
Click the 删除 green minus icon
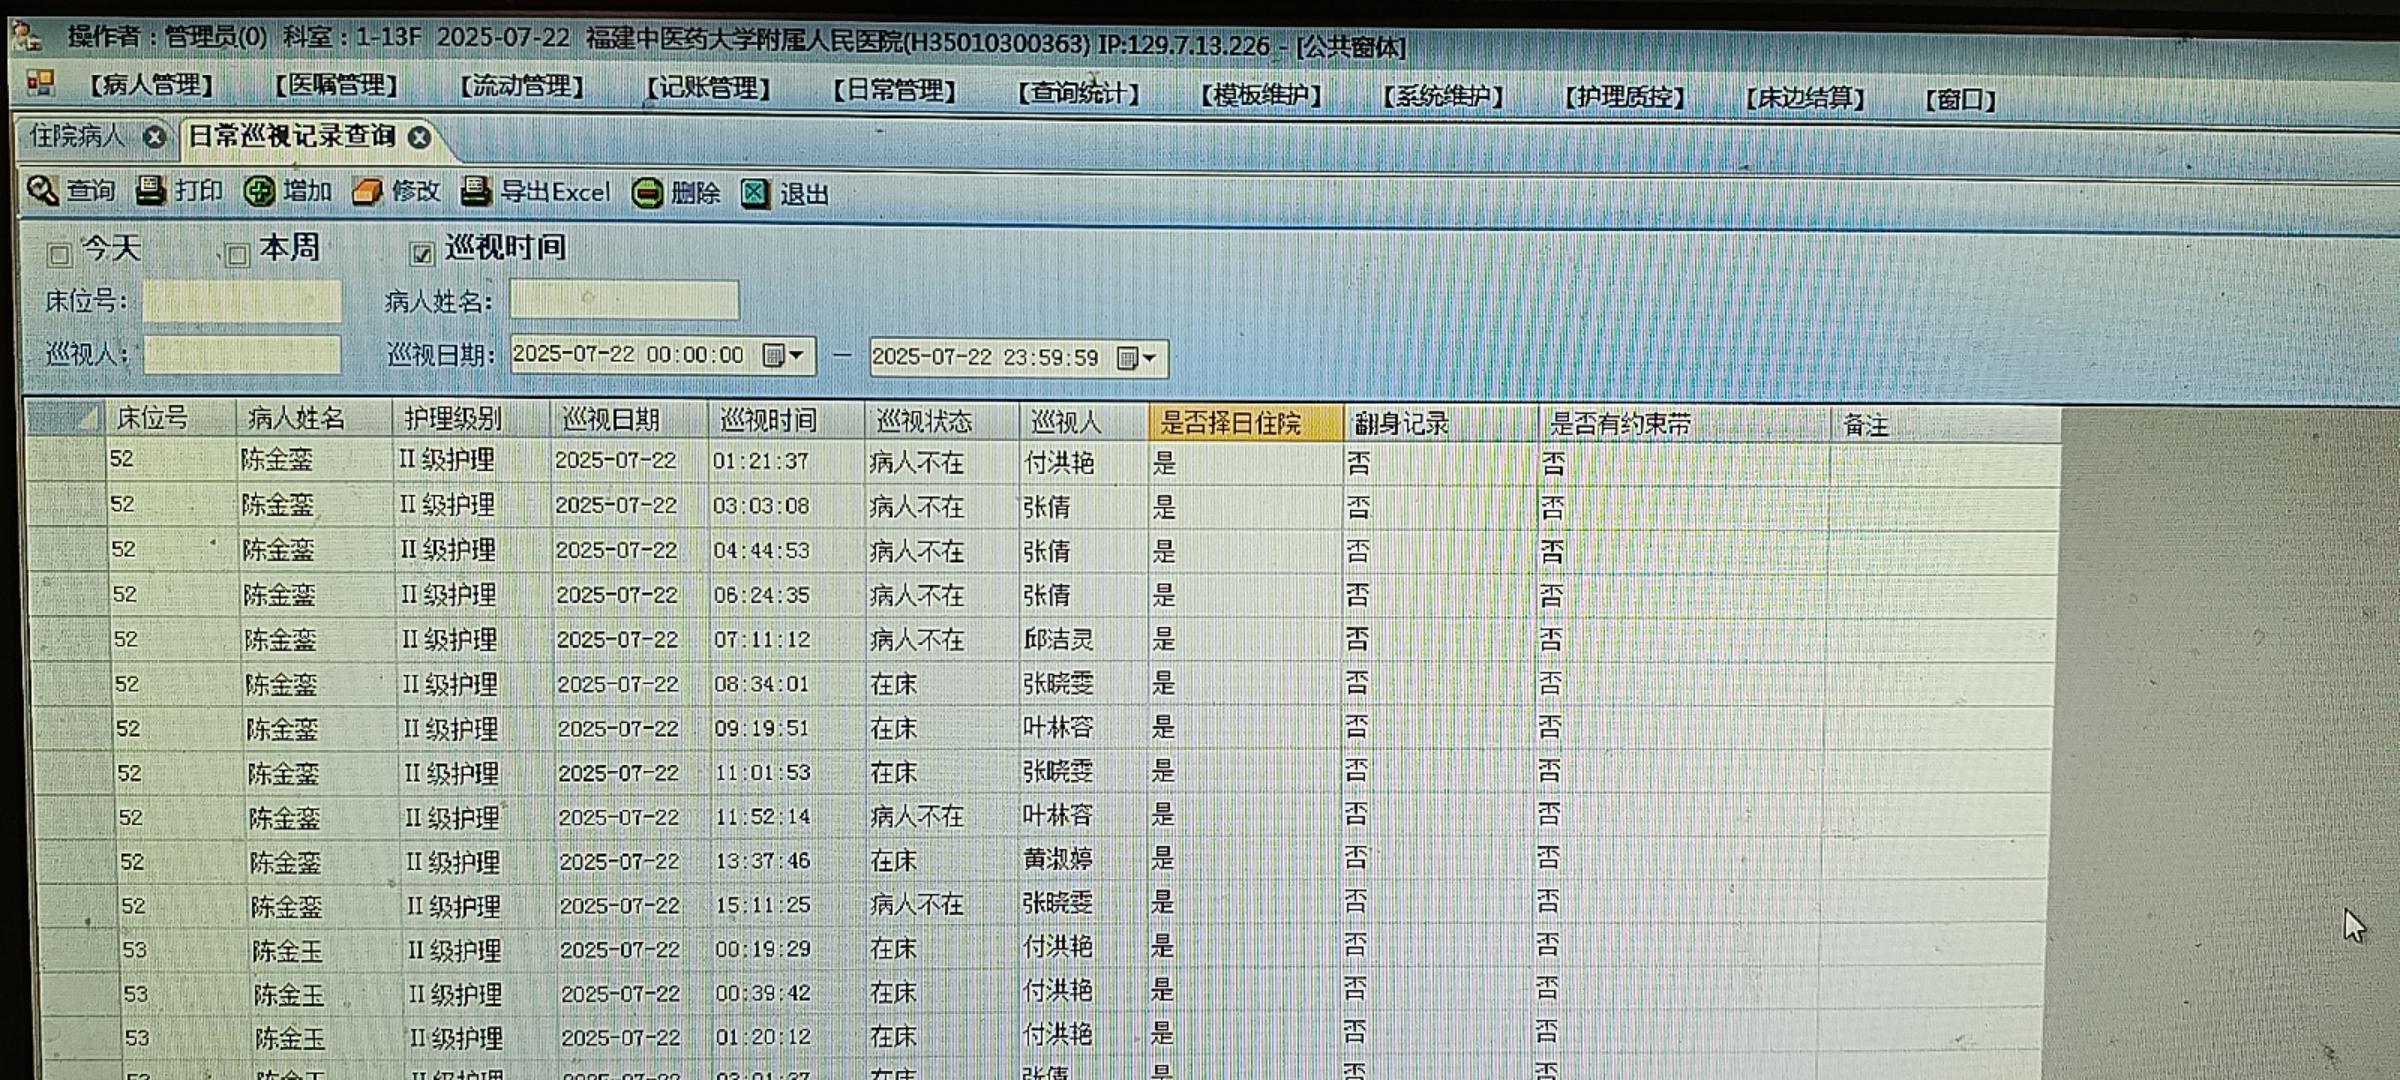(647, 193)
